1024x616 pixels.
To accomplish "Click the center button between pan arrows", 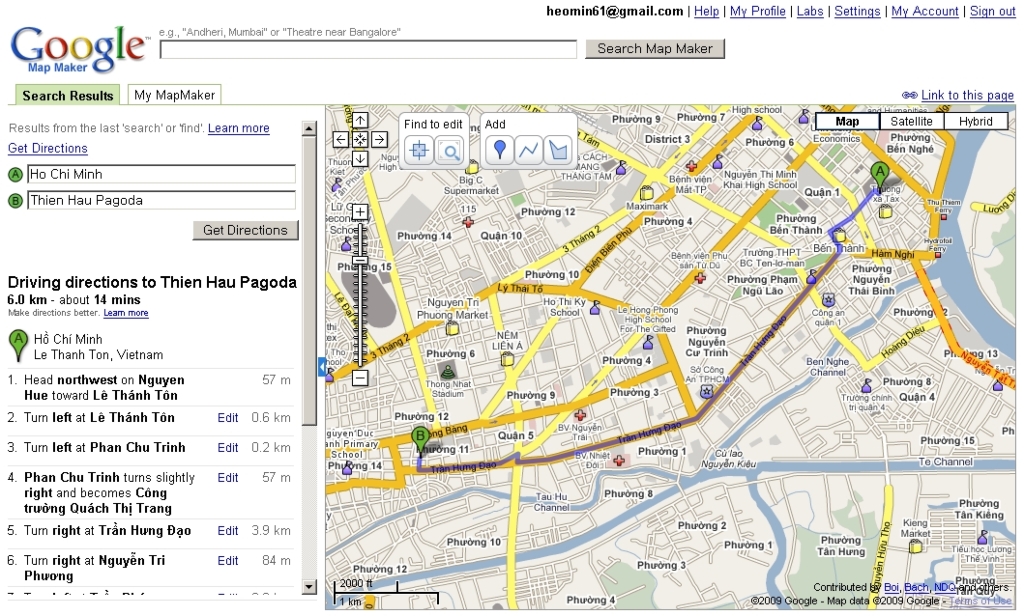I will 360,139.
